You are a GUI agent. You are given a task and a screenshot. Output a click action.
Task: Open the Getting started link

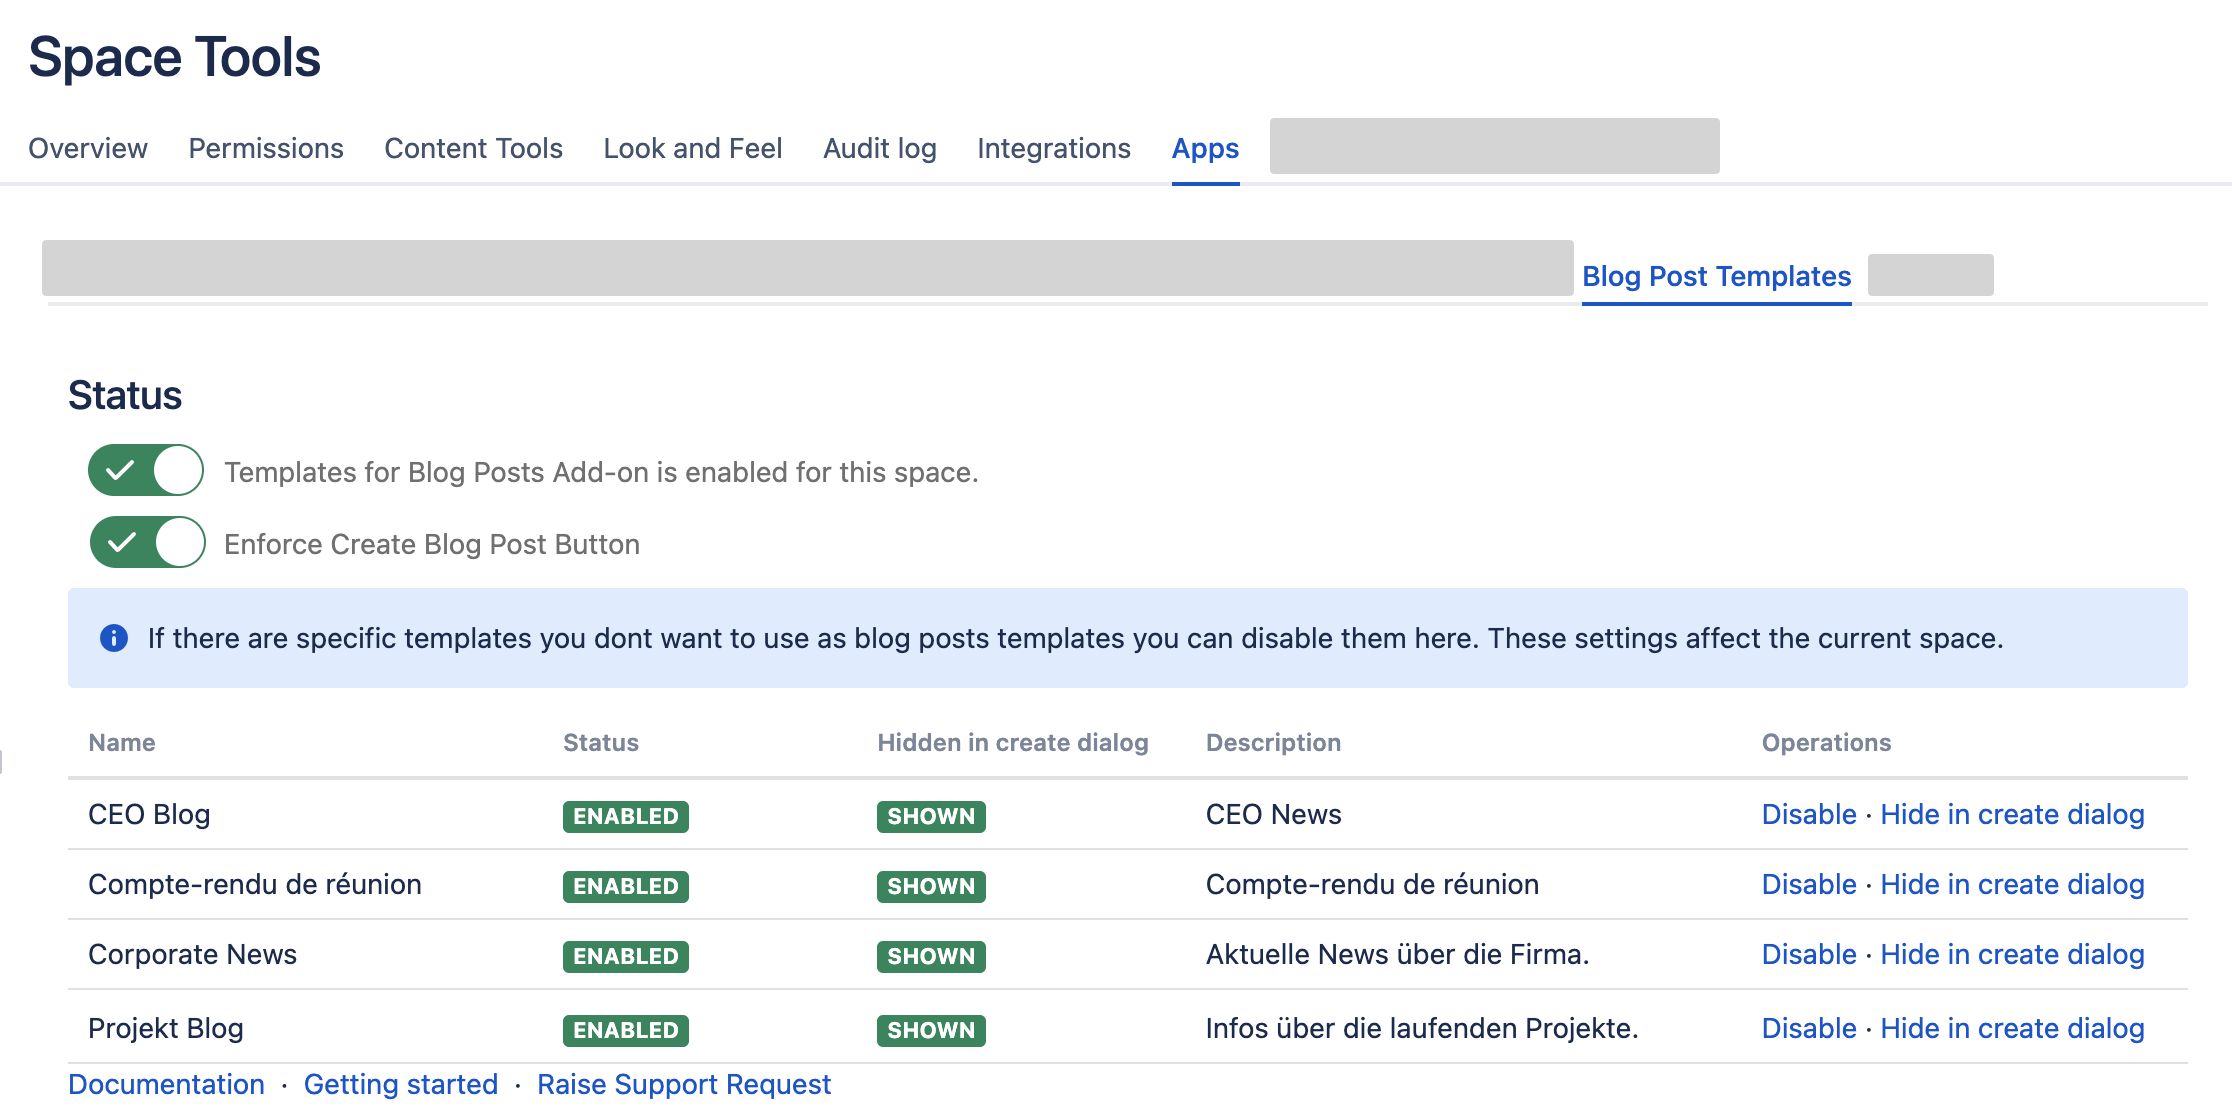click(x=400, y=1084)
